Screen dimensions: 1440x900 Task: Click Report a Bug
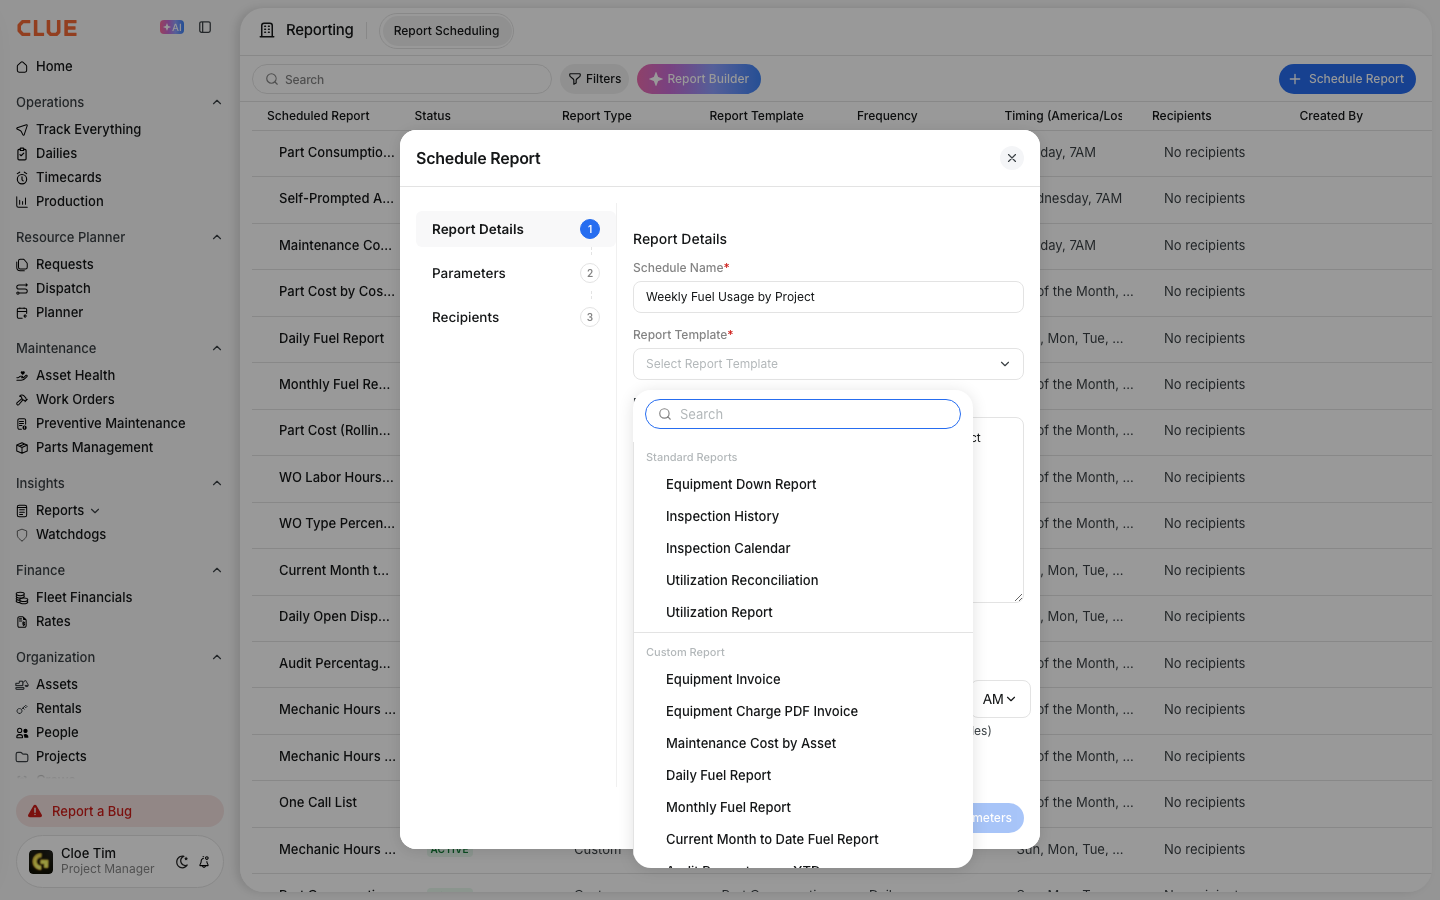point(120,811)
